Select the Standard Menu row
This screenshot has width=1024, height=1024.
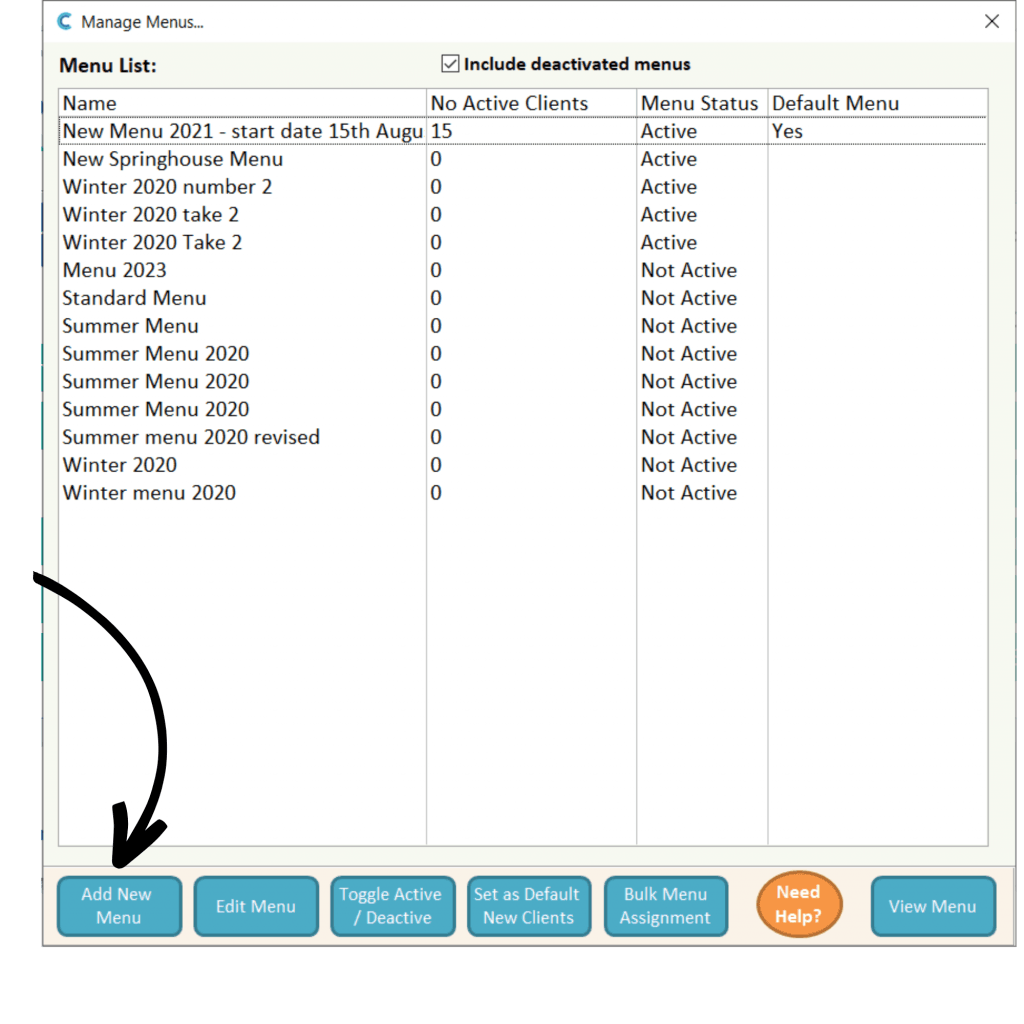click(x=522, y=298)
